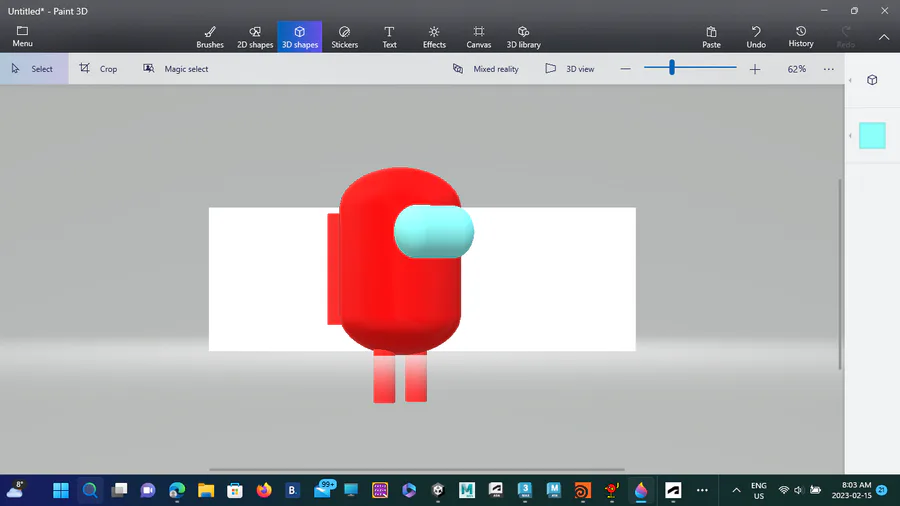Image resolution: width=900 pixels, height=506 pixels.
Task: Open Task View in taskbar
Action: tap(119, 491)
